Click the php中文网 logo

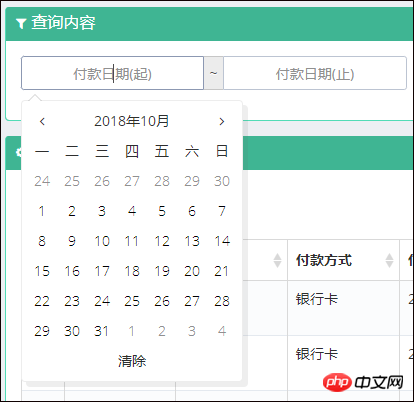363,382
